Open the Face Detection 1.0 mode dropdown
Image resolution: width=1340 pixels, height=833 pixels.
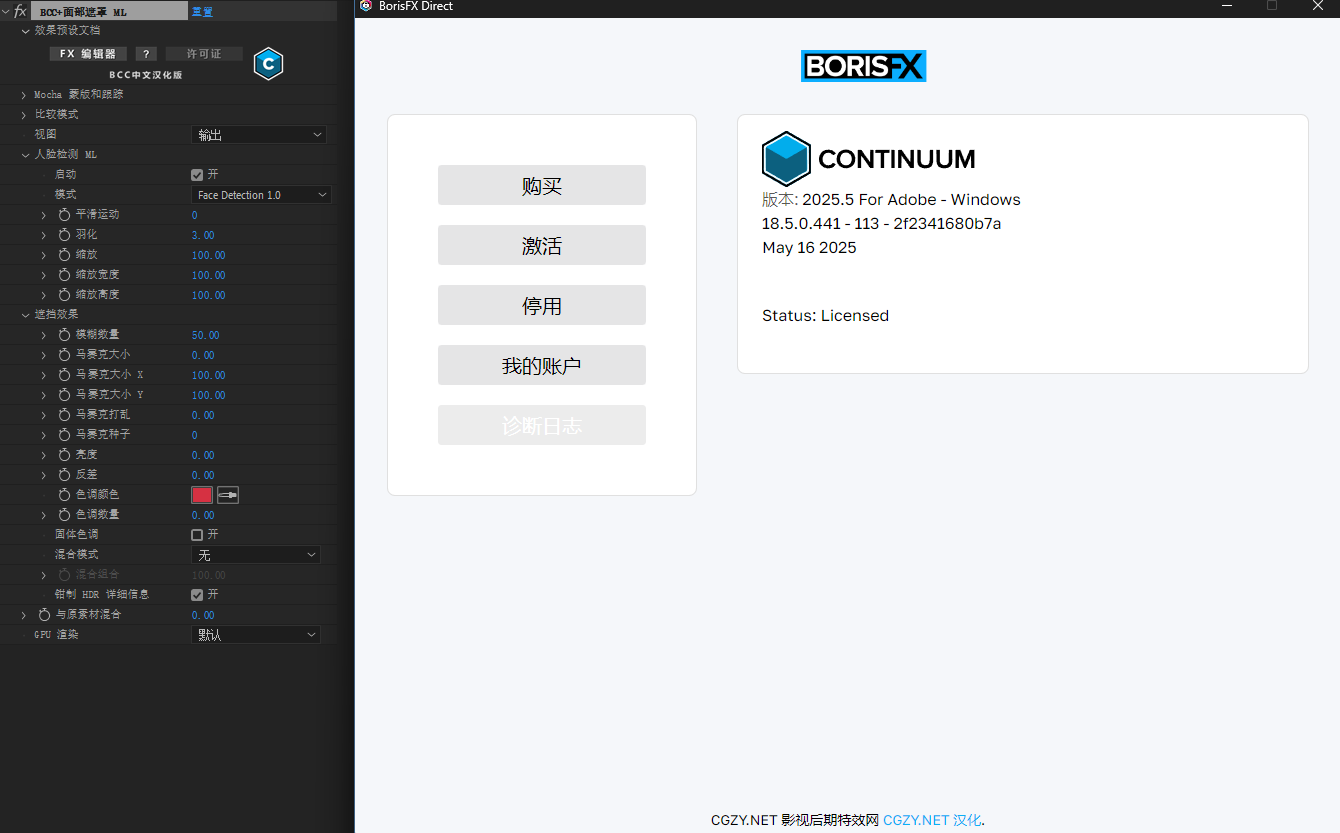point(261,195)
